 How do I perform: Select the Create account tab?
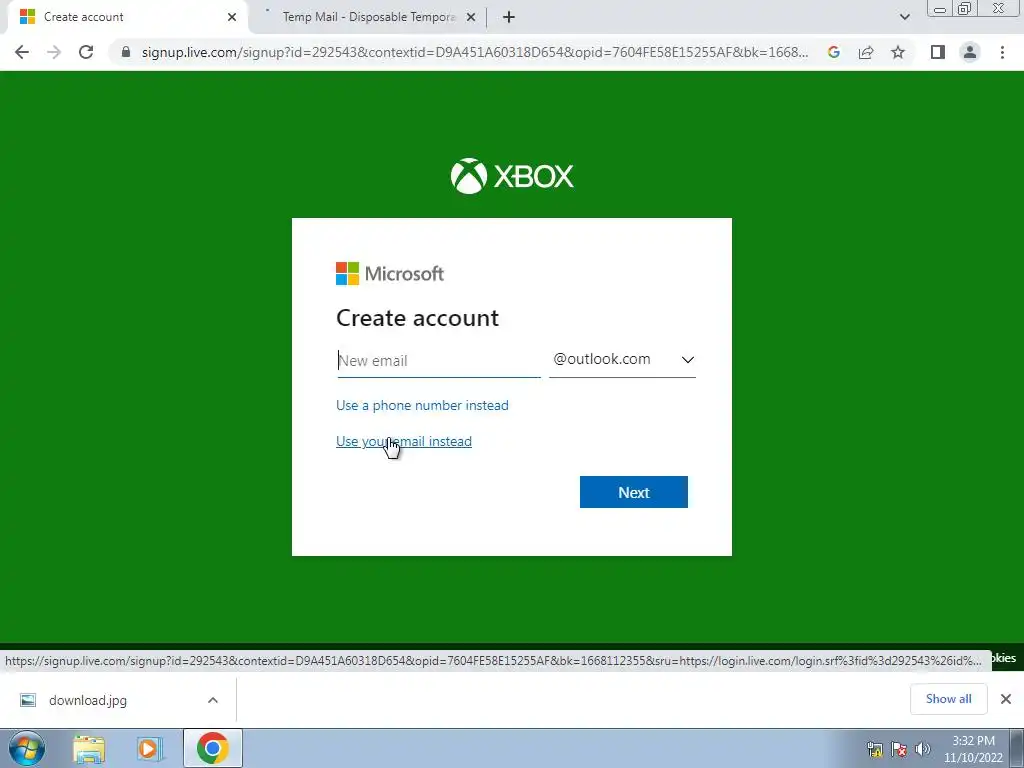click(x=127, y=17)
